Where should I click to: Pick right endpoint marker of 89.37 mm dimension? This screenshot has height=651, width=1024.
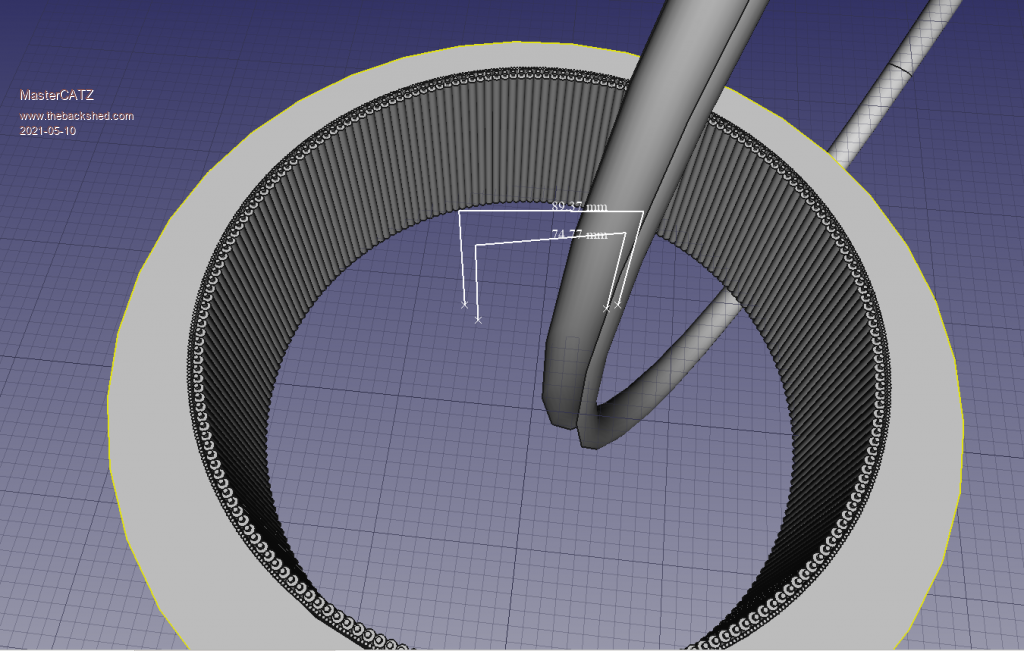coord(618,303)
